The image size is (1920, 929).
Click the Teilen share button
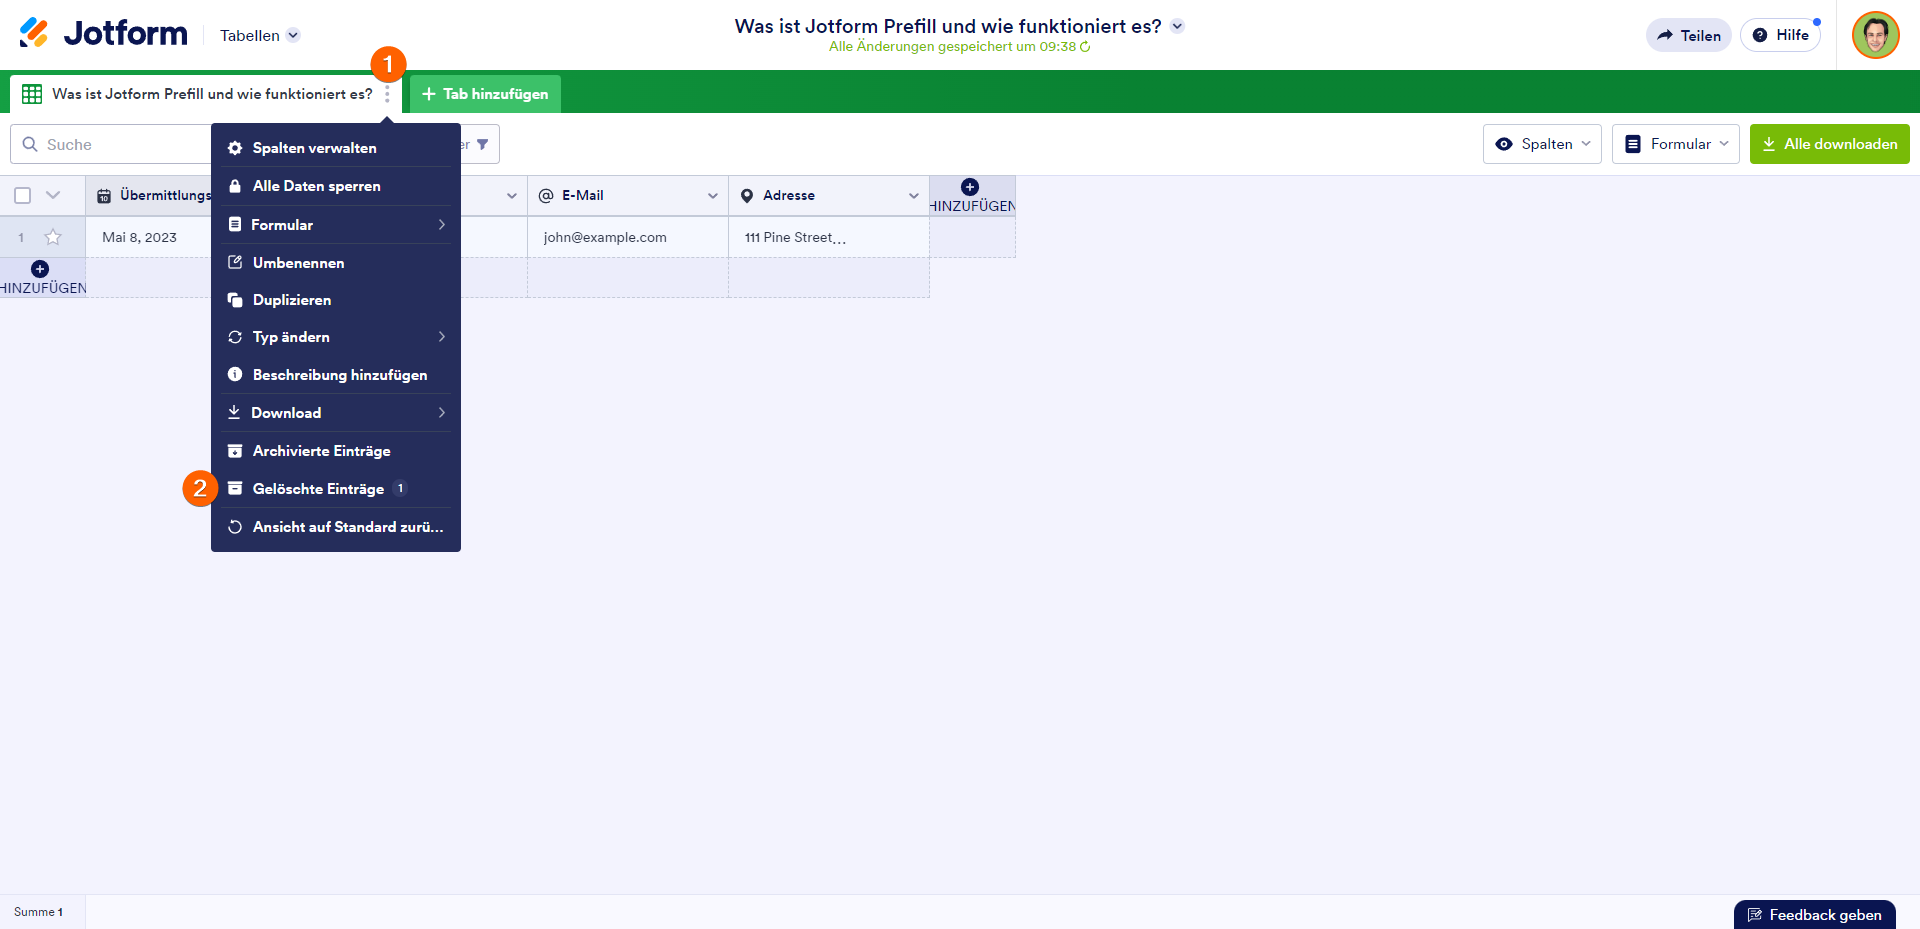pyautogui.click(x=1689, y=35)
